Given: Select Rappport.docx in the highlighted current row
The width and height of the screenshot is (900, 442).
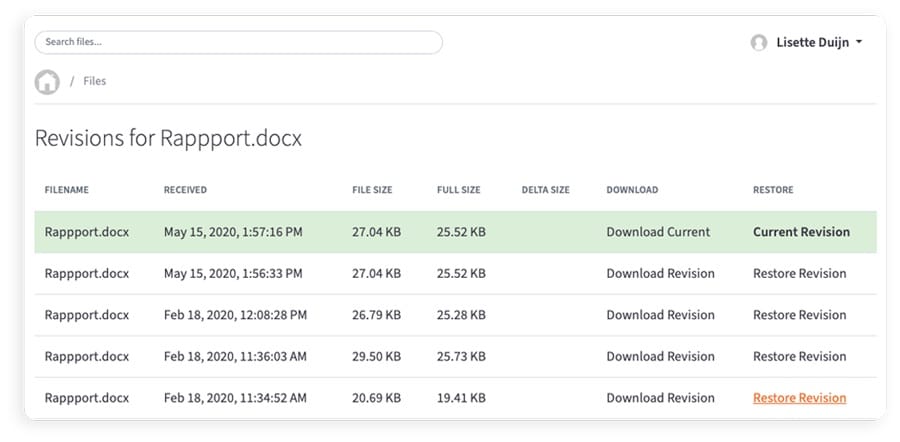Looking at the screenshot, I should [87, 232].
